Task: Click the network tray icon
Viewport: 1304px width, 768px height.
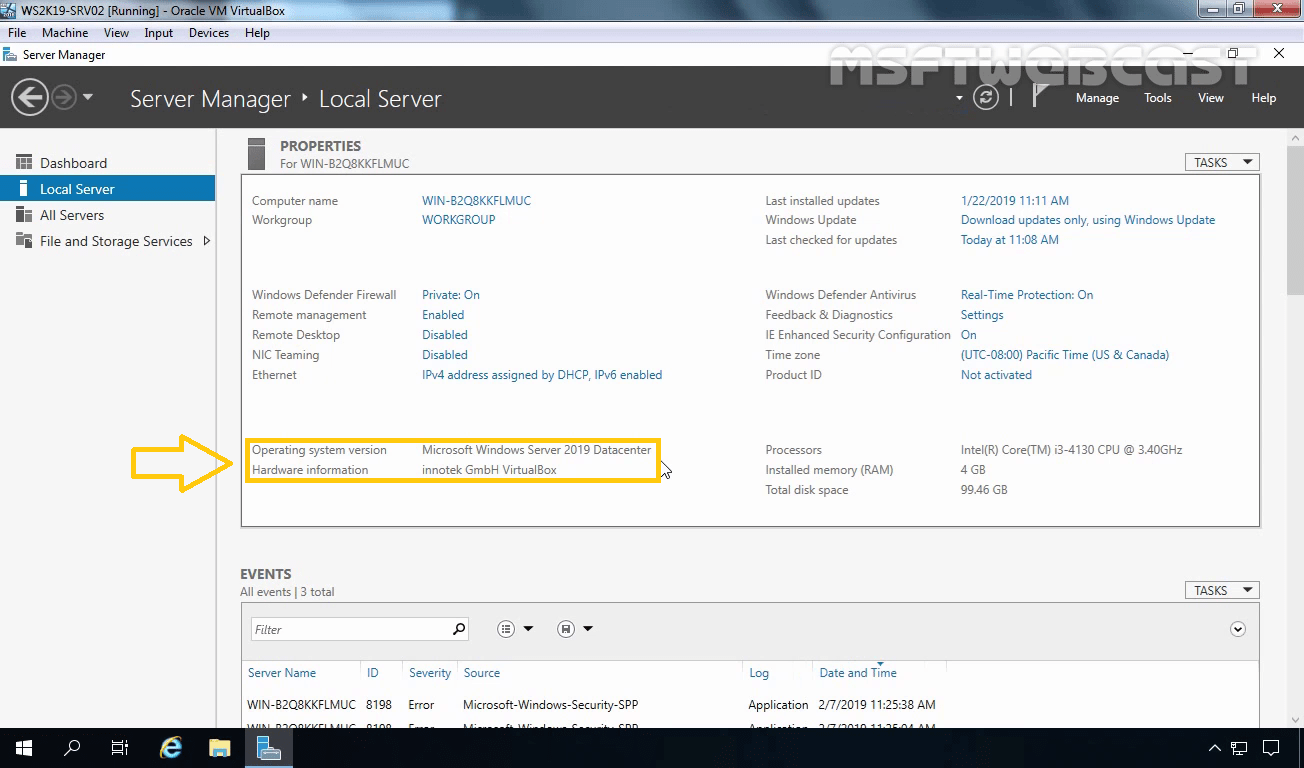Action: tap(1239, 748)
